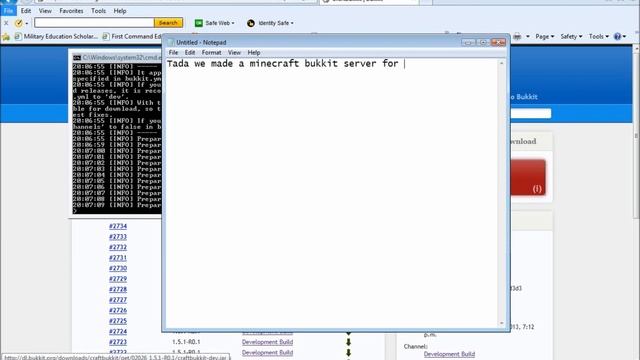Open Internet Explorer View menu
The width and height of the screenshot is (640, 360).
tap(45, 11)
